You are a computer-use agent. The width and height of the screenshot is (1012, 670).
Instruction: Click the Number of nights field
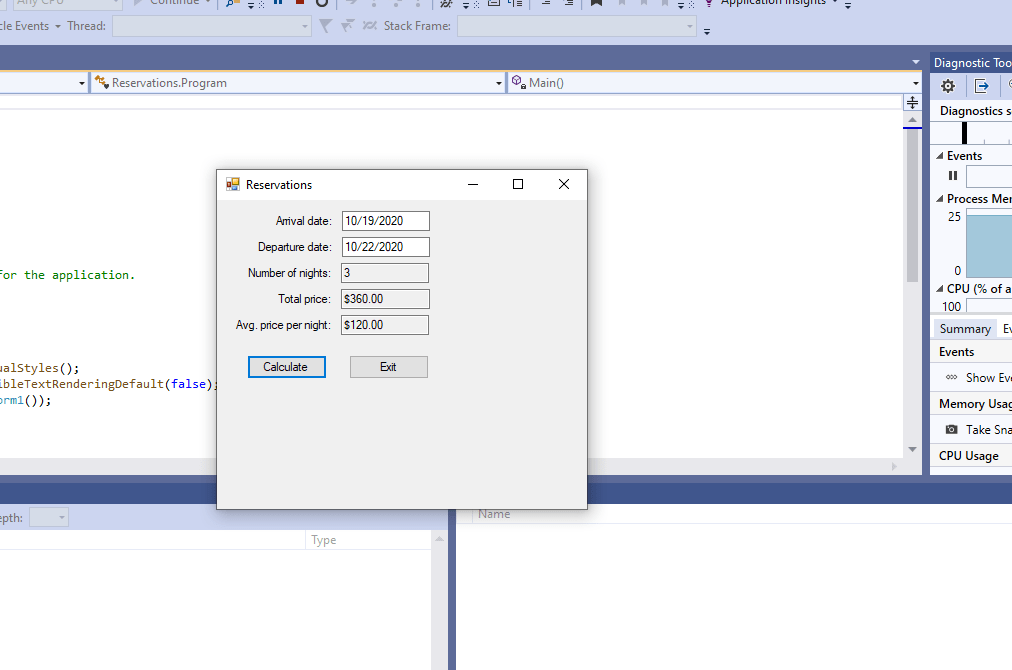click(385, 273)
